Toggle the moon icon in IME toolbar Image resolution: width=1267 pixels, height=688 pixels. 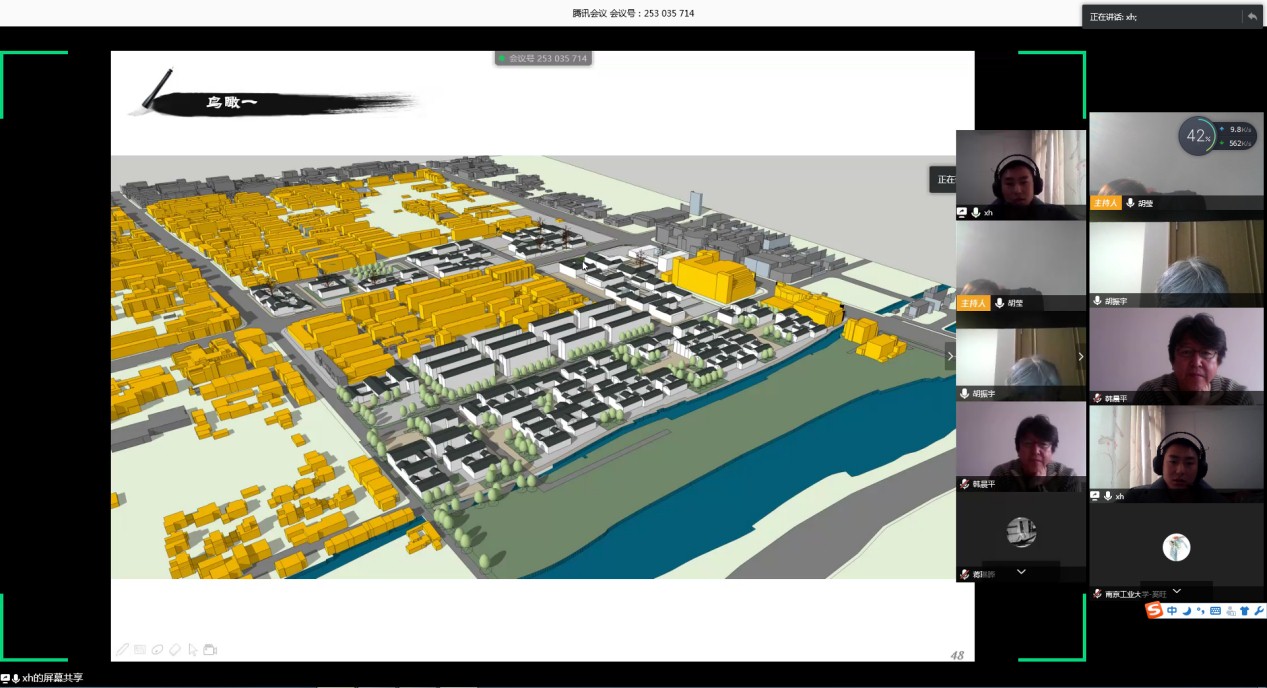1185,611
